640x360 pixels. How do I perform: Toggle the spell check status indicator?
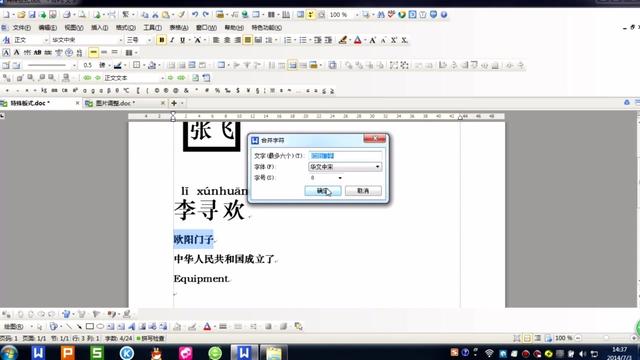coord(150,338)
